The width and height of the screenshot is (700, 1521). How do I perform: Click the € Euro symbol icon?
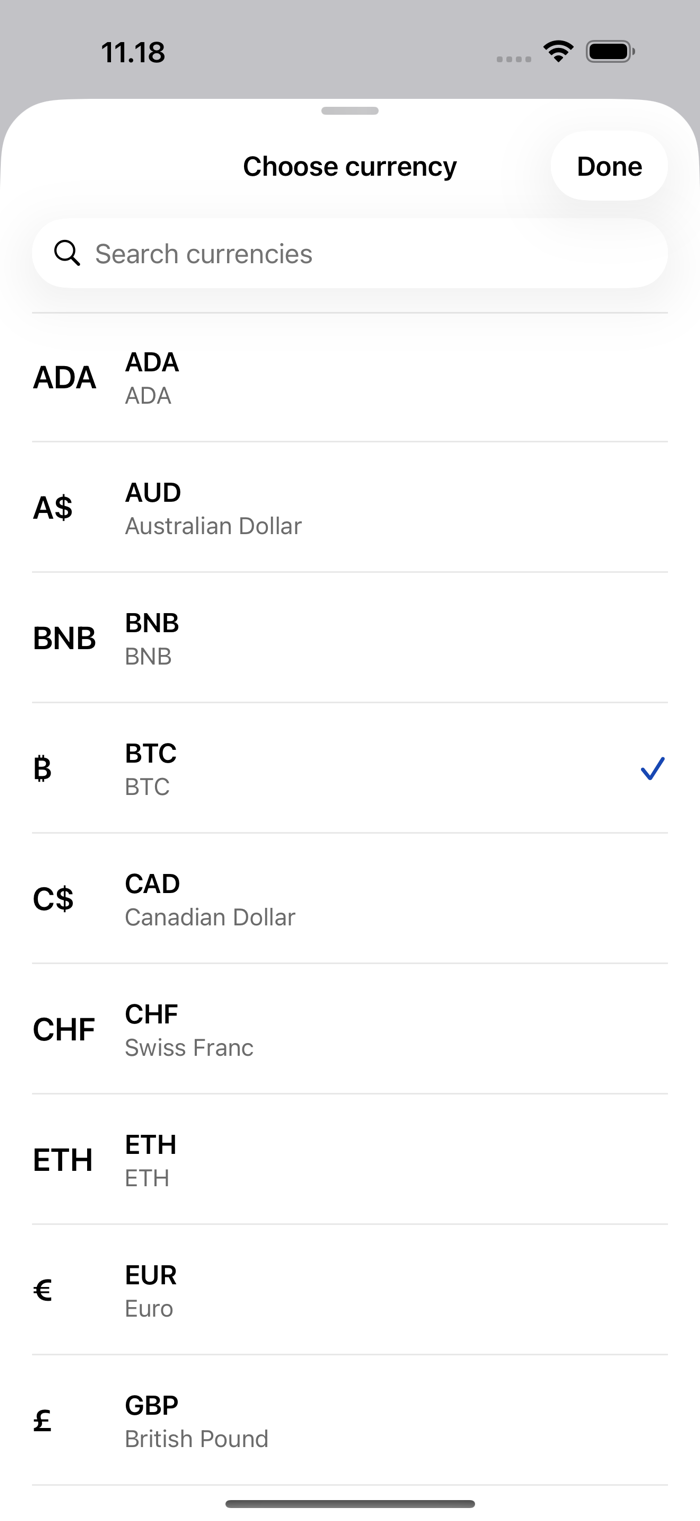pyautogui.click(x=42, y=1290)
